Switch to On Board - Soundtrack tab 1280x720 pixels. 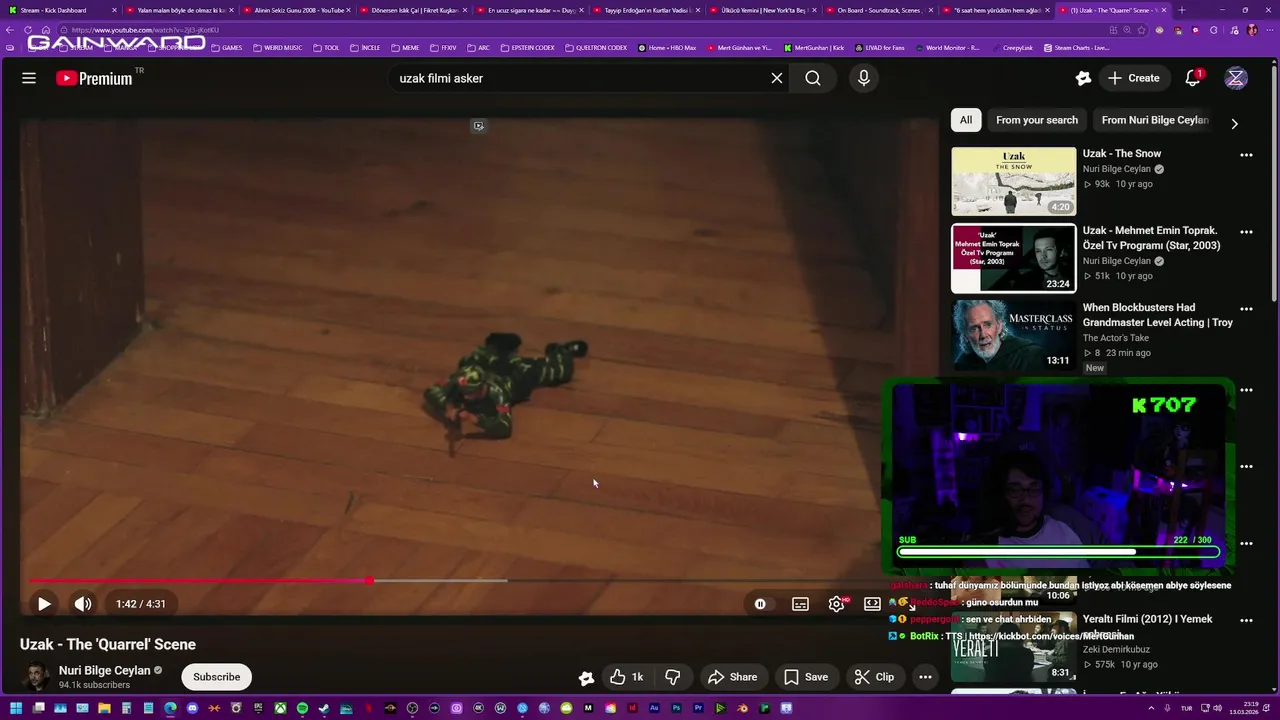tap(878, 10)
